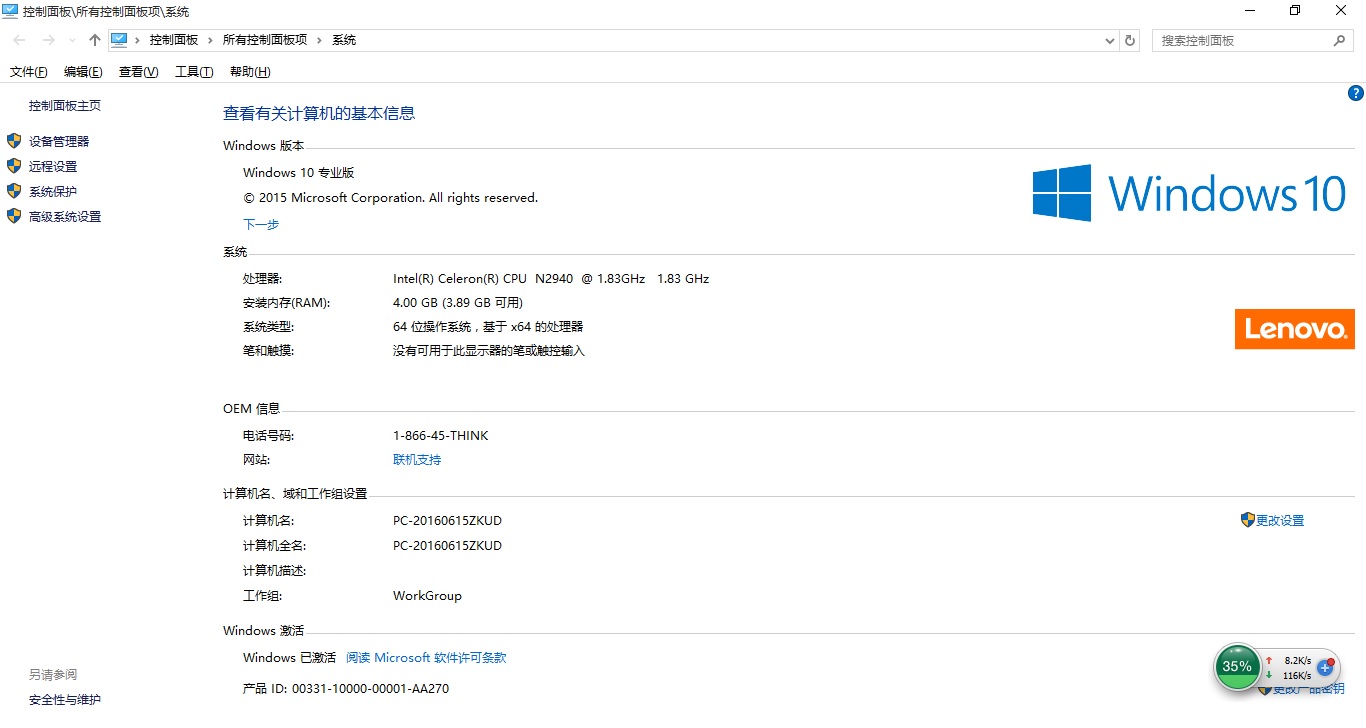1366x728 pixels.
Task: Click the green 35% floating widget
Action: tap(1238, 667)
